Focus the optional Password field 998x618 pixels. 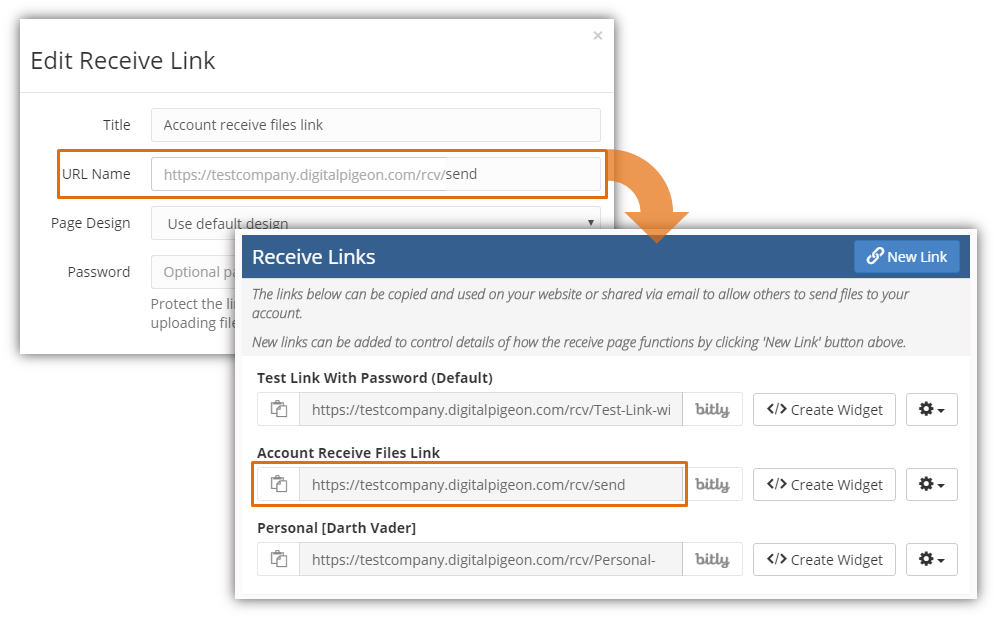tap(195, 272)
